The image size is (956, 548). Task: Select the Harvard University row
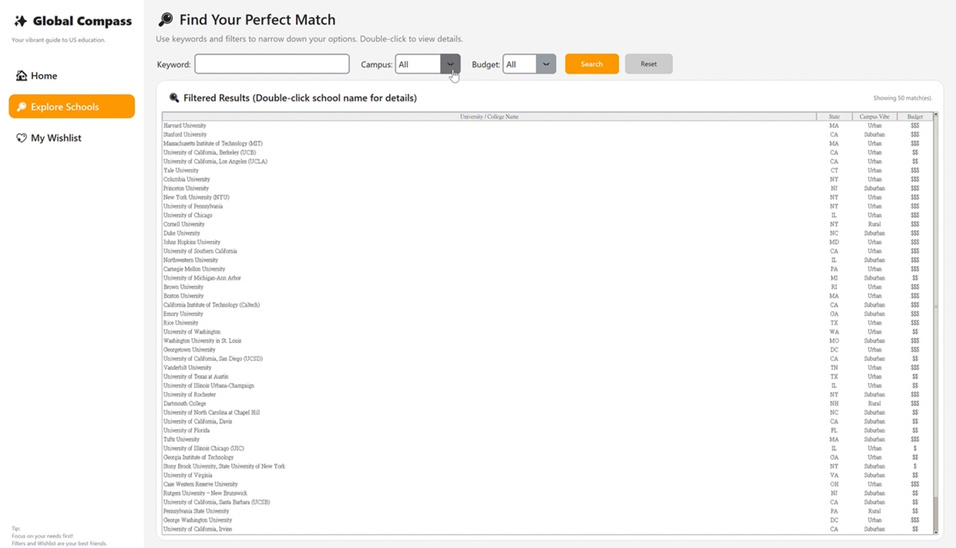coord(547,126)
